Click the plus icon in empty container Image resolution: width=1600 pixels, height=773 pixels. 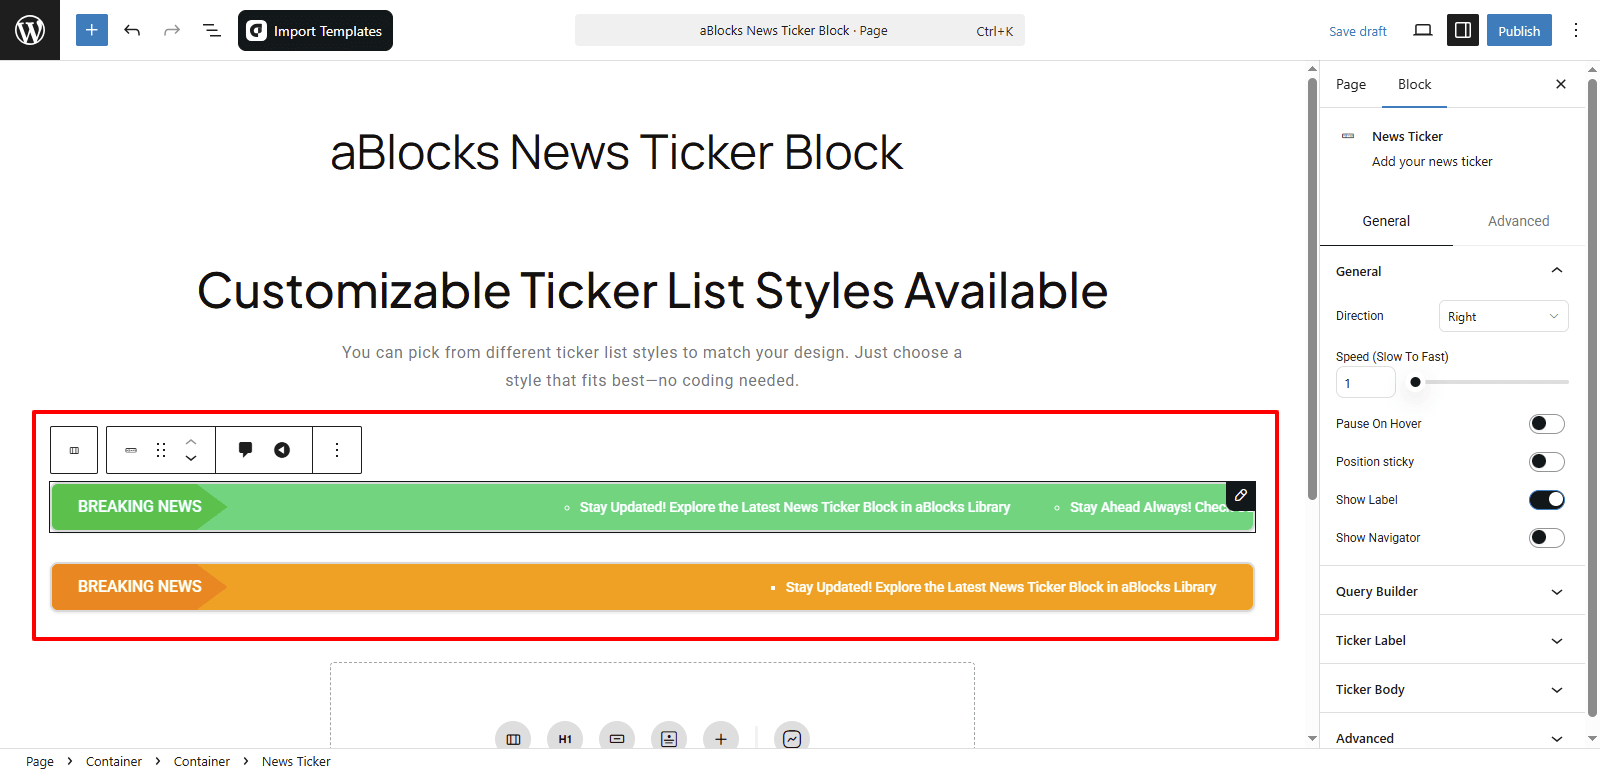[721, 739]
